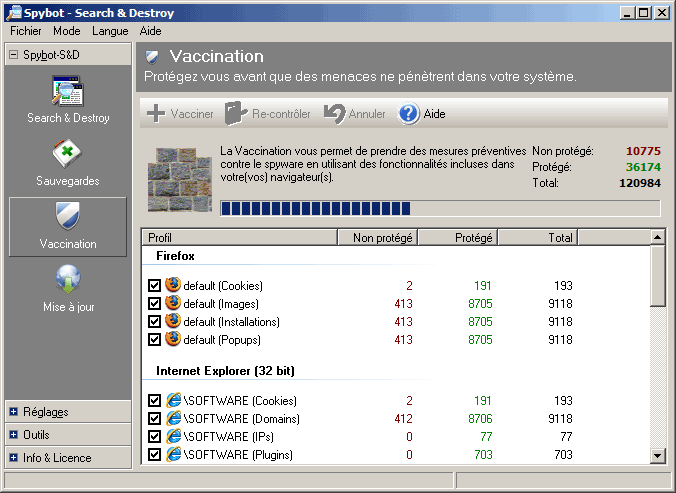Uncheck the Firefox default (Cookies) checkbox
676x493 pixels.
pyautogui.click(x=154, y=286)
